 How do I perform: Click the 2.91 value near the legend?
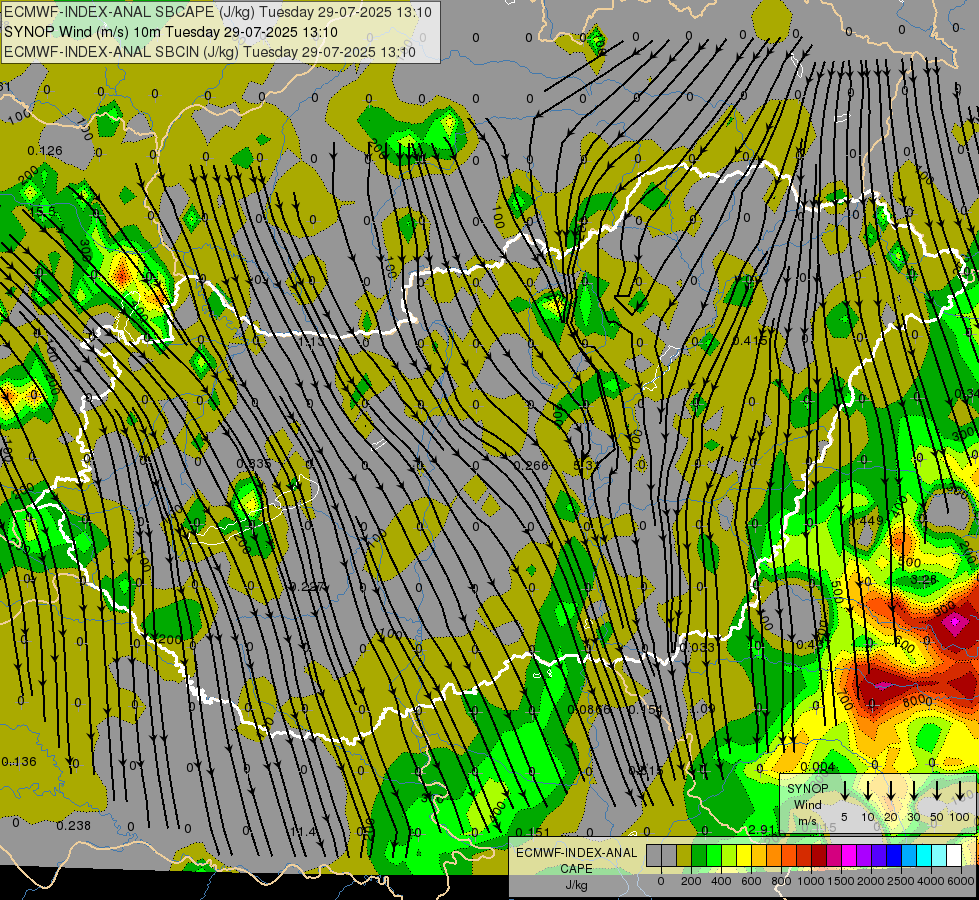pos(762,830)
